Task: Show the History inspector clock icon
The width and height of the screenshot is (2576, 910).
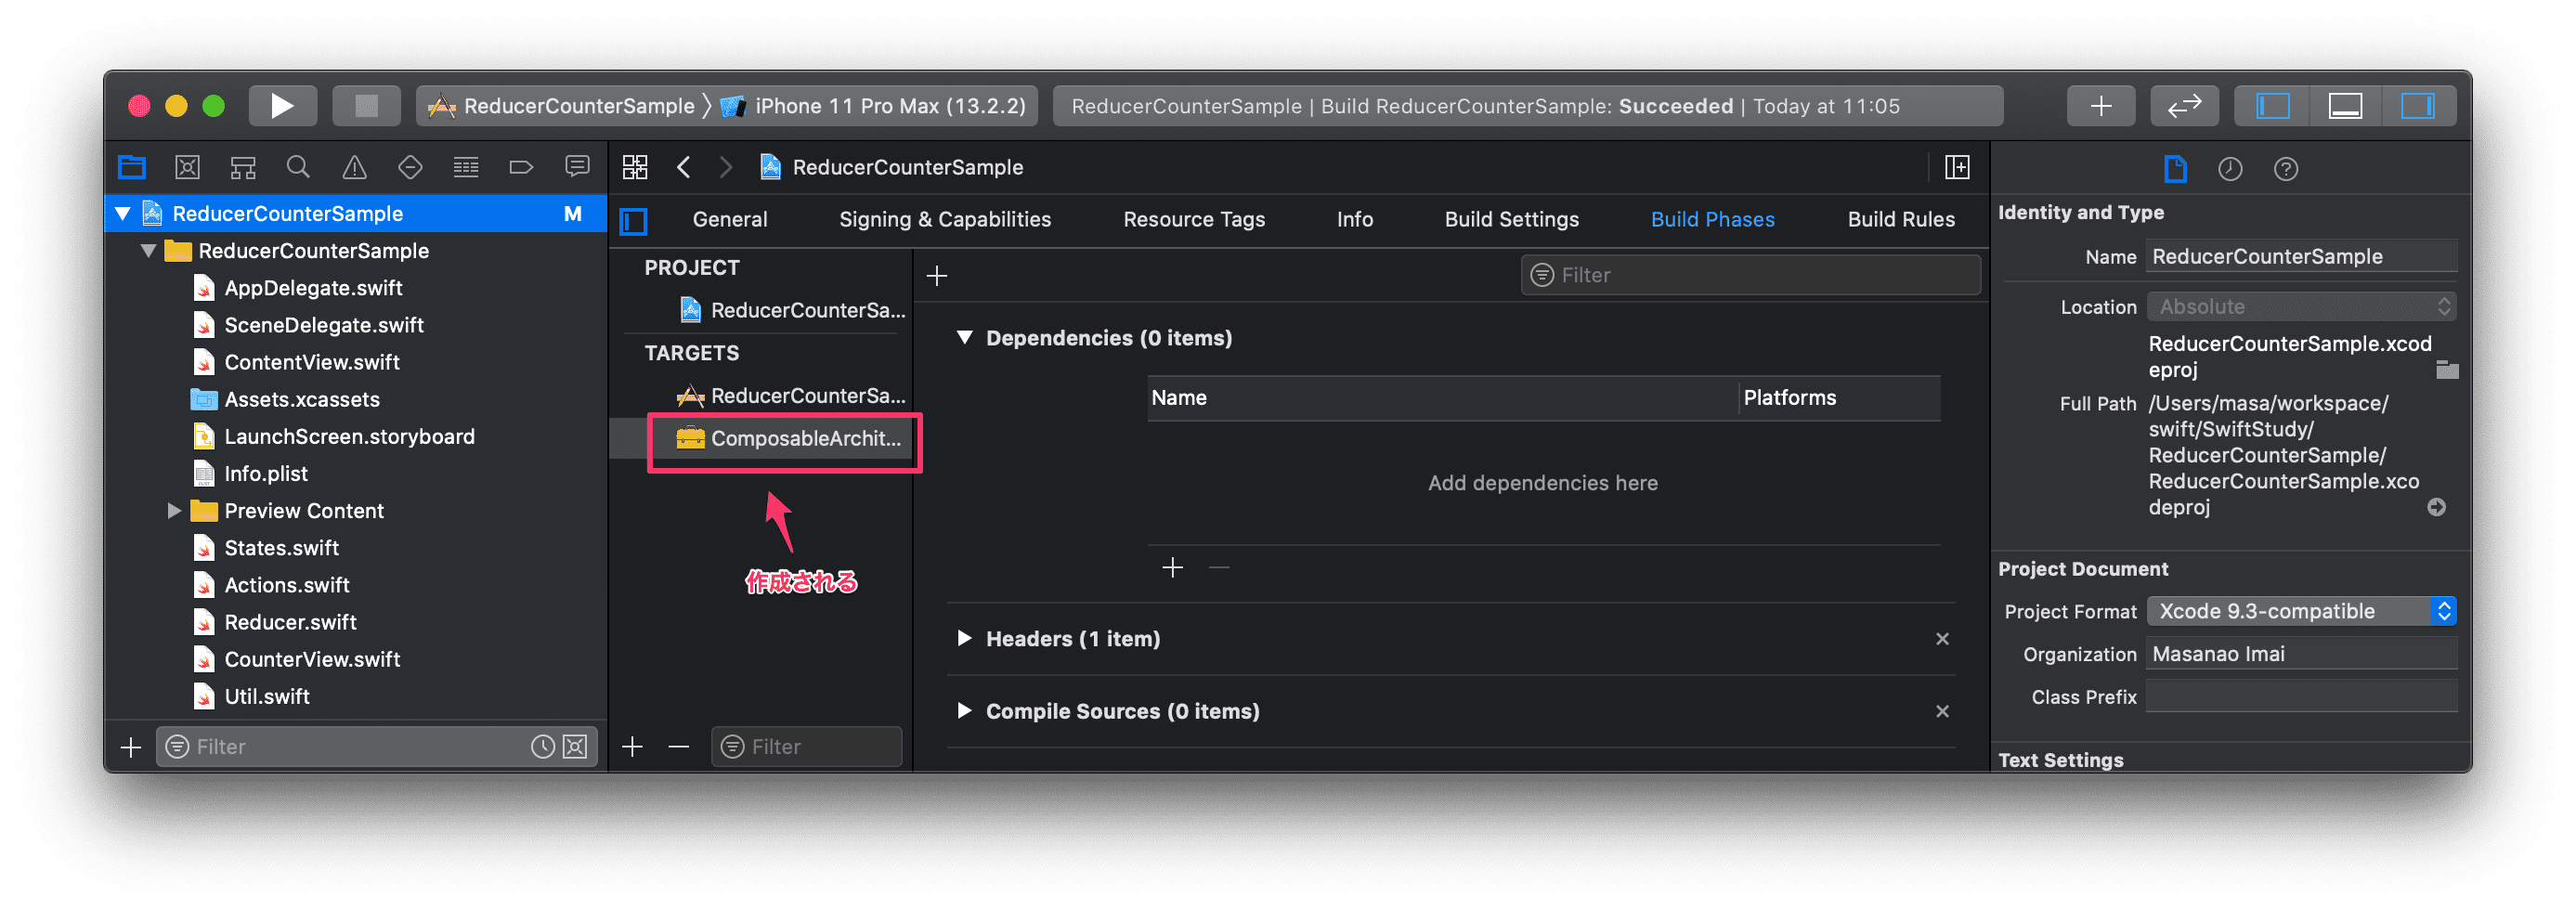Action: point(2229,169)
